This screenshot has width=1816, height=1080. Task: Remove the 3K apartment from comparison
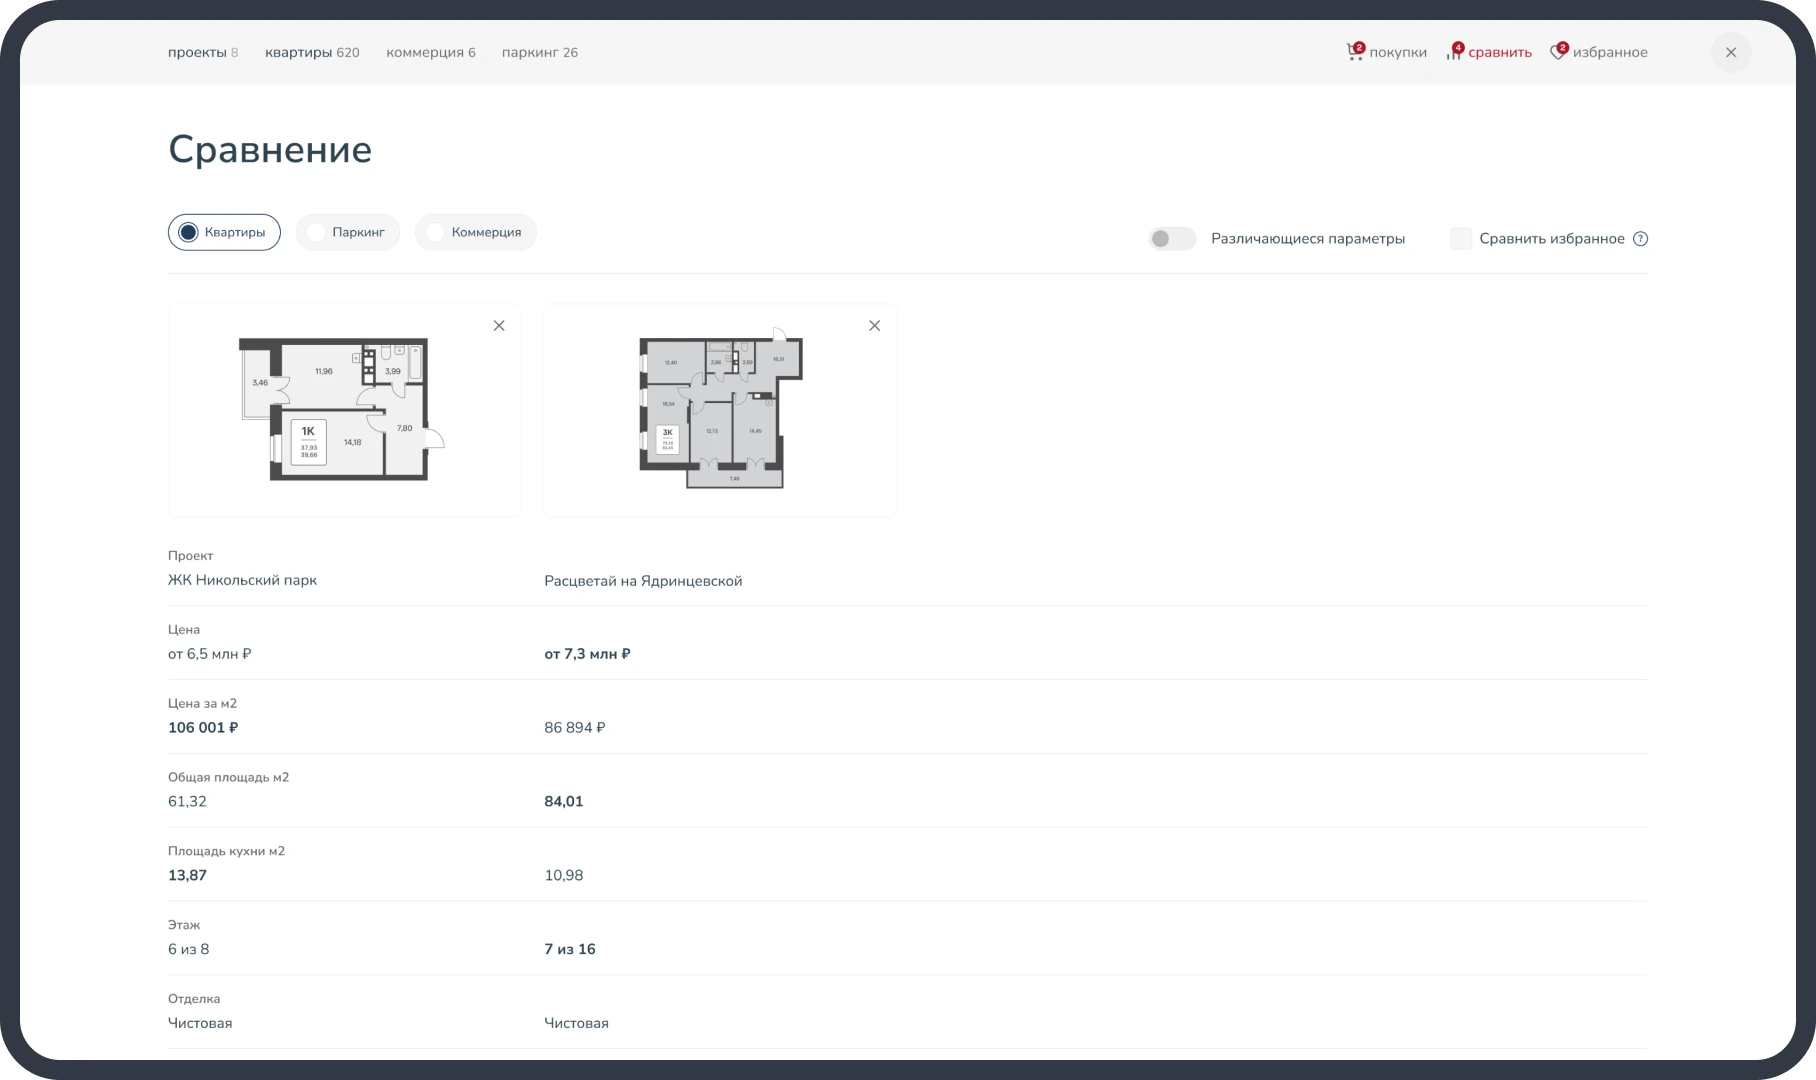tap(875, 326)
